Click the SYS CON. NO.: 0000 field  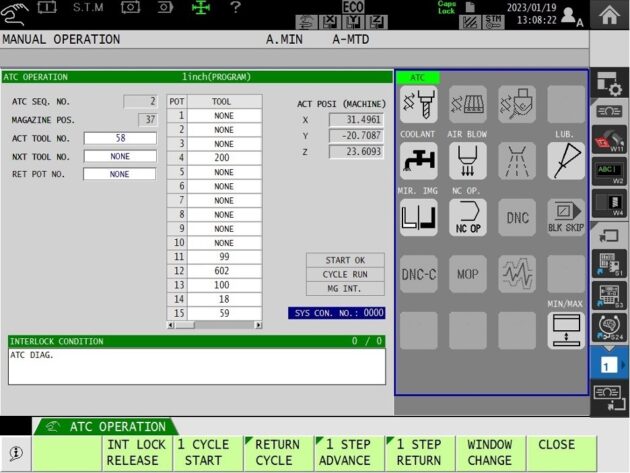[337, 313]
